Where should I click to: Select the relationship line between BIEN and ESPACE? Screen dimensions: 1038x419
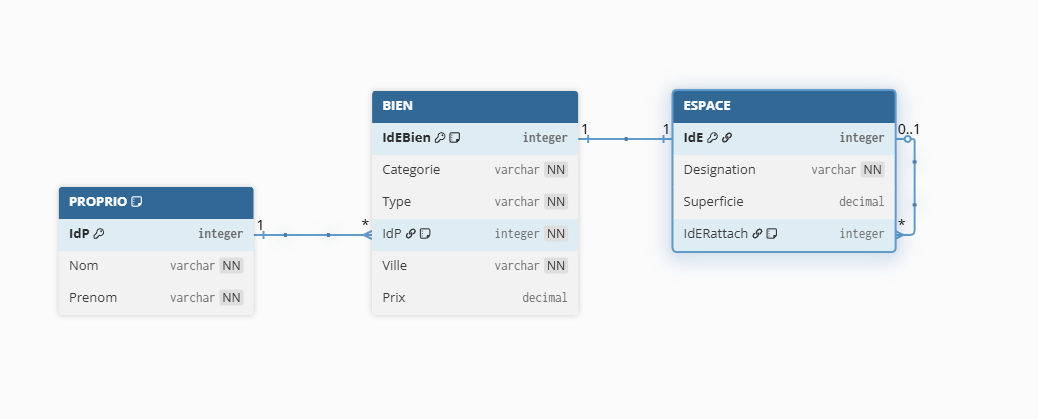point(626,139)
